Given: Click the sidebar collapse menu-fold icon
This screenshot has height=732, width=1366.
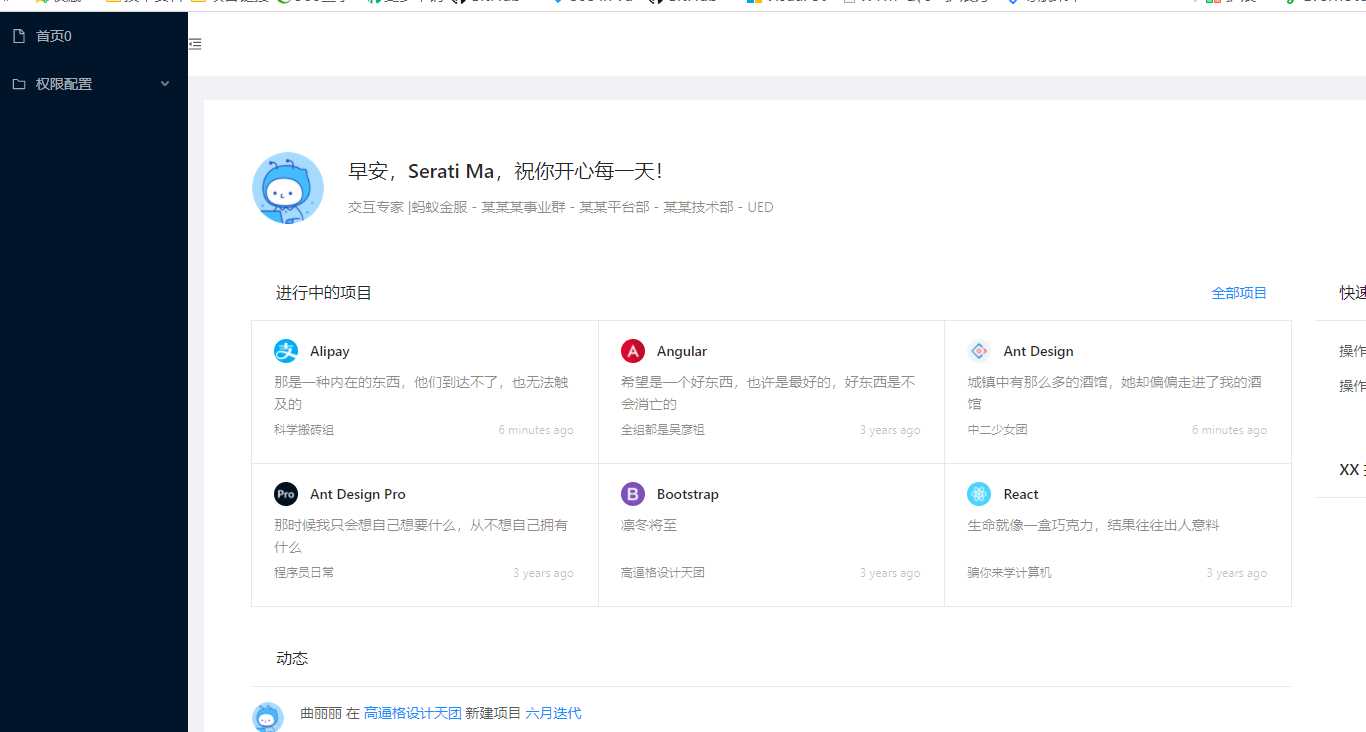Looking at the screenshot, I should coord(195,44).
